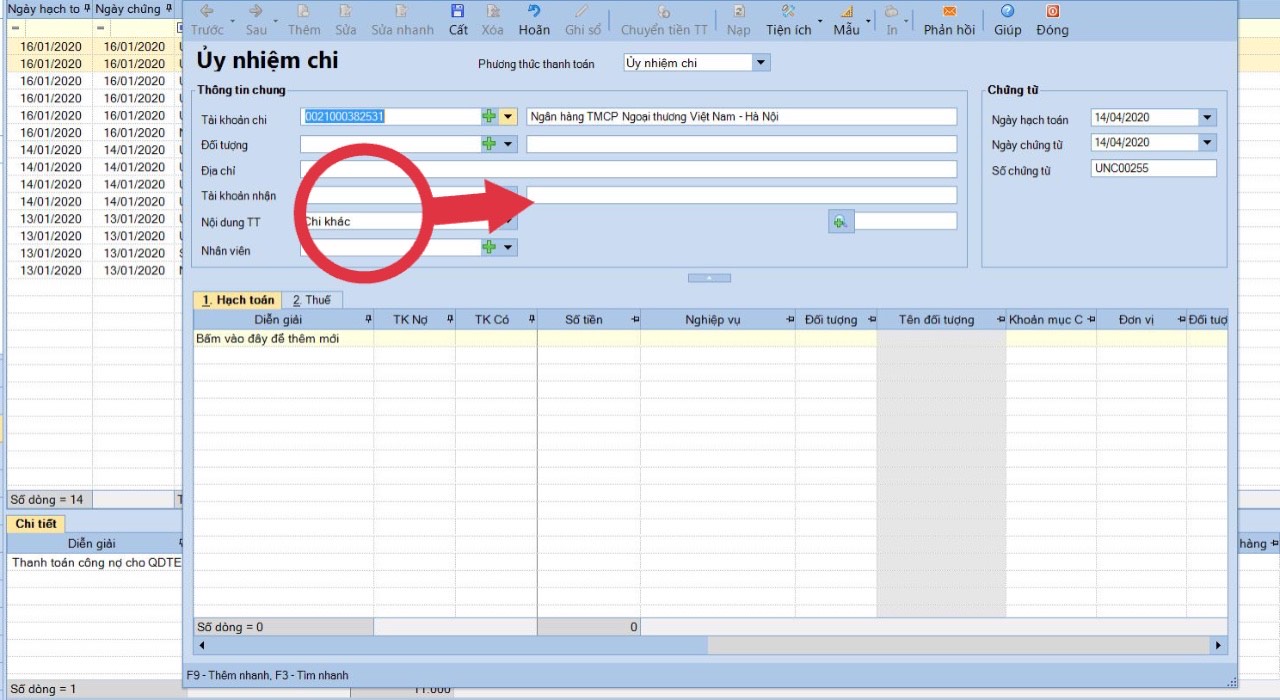
Task: Switch to the Thuế tab
Action: 312,300
